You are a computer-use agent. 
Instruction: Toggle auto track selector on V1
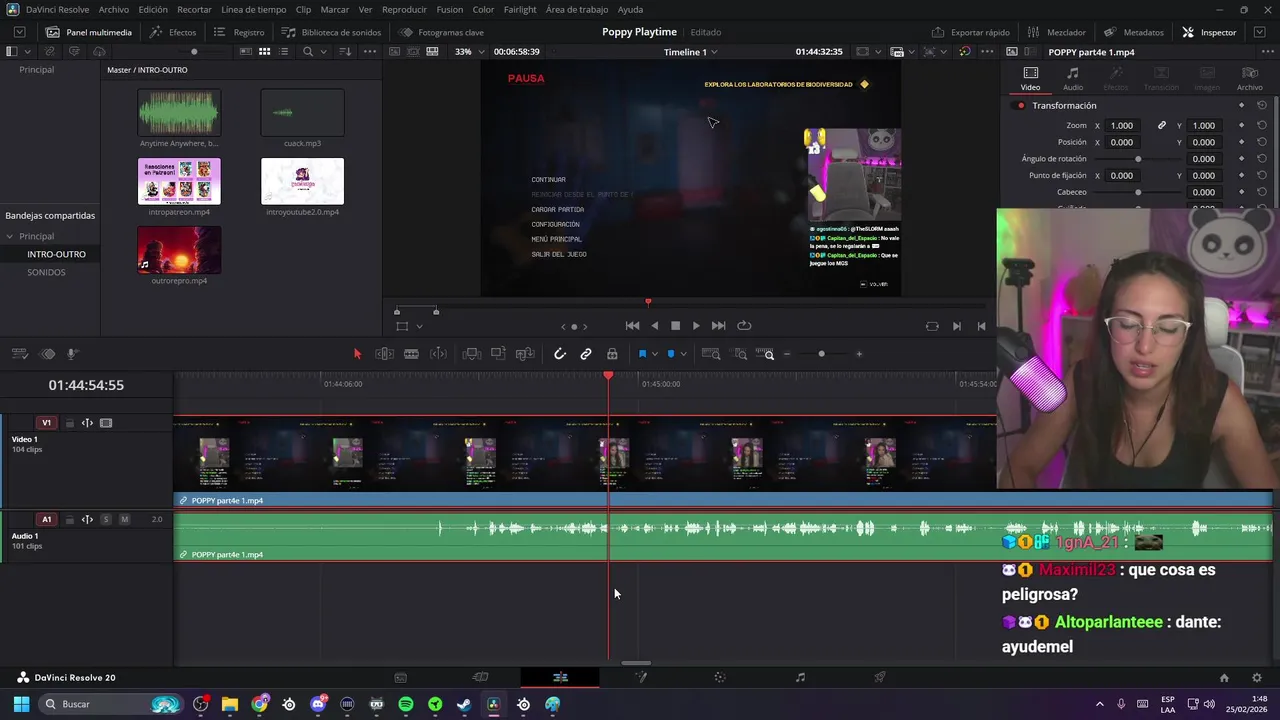point(87,423)
